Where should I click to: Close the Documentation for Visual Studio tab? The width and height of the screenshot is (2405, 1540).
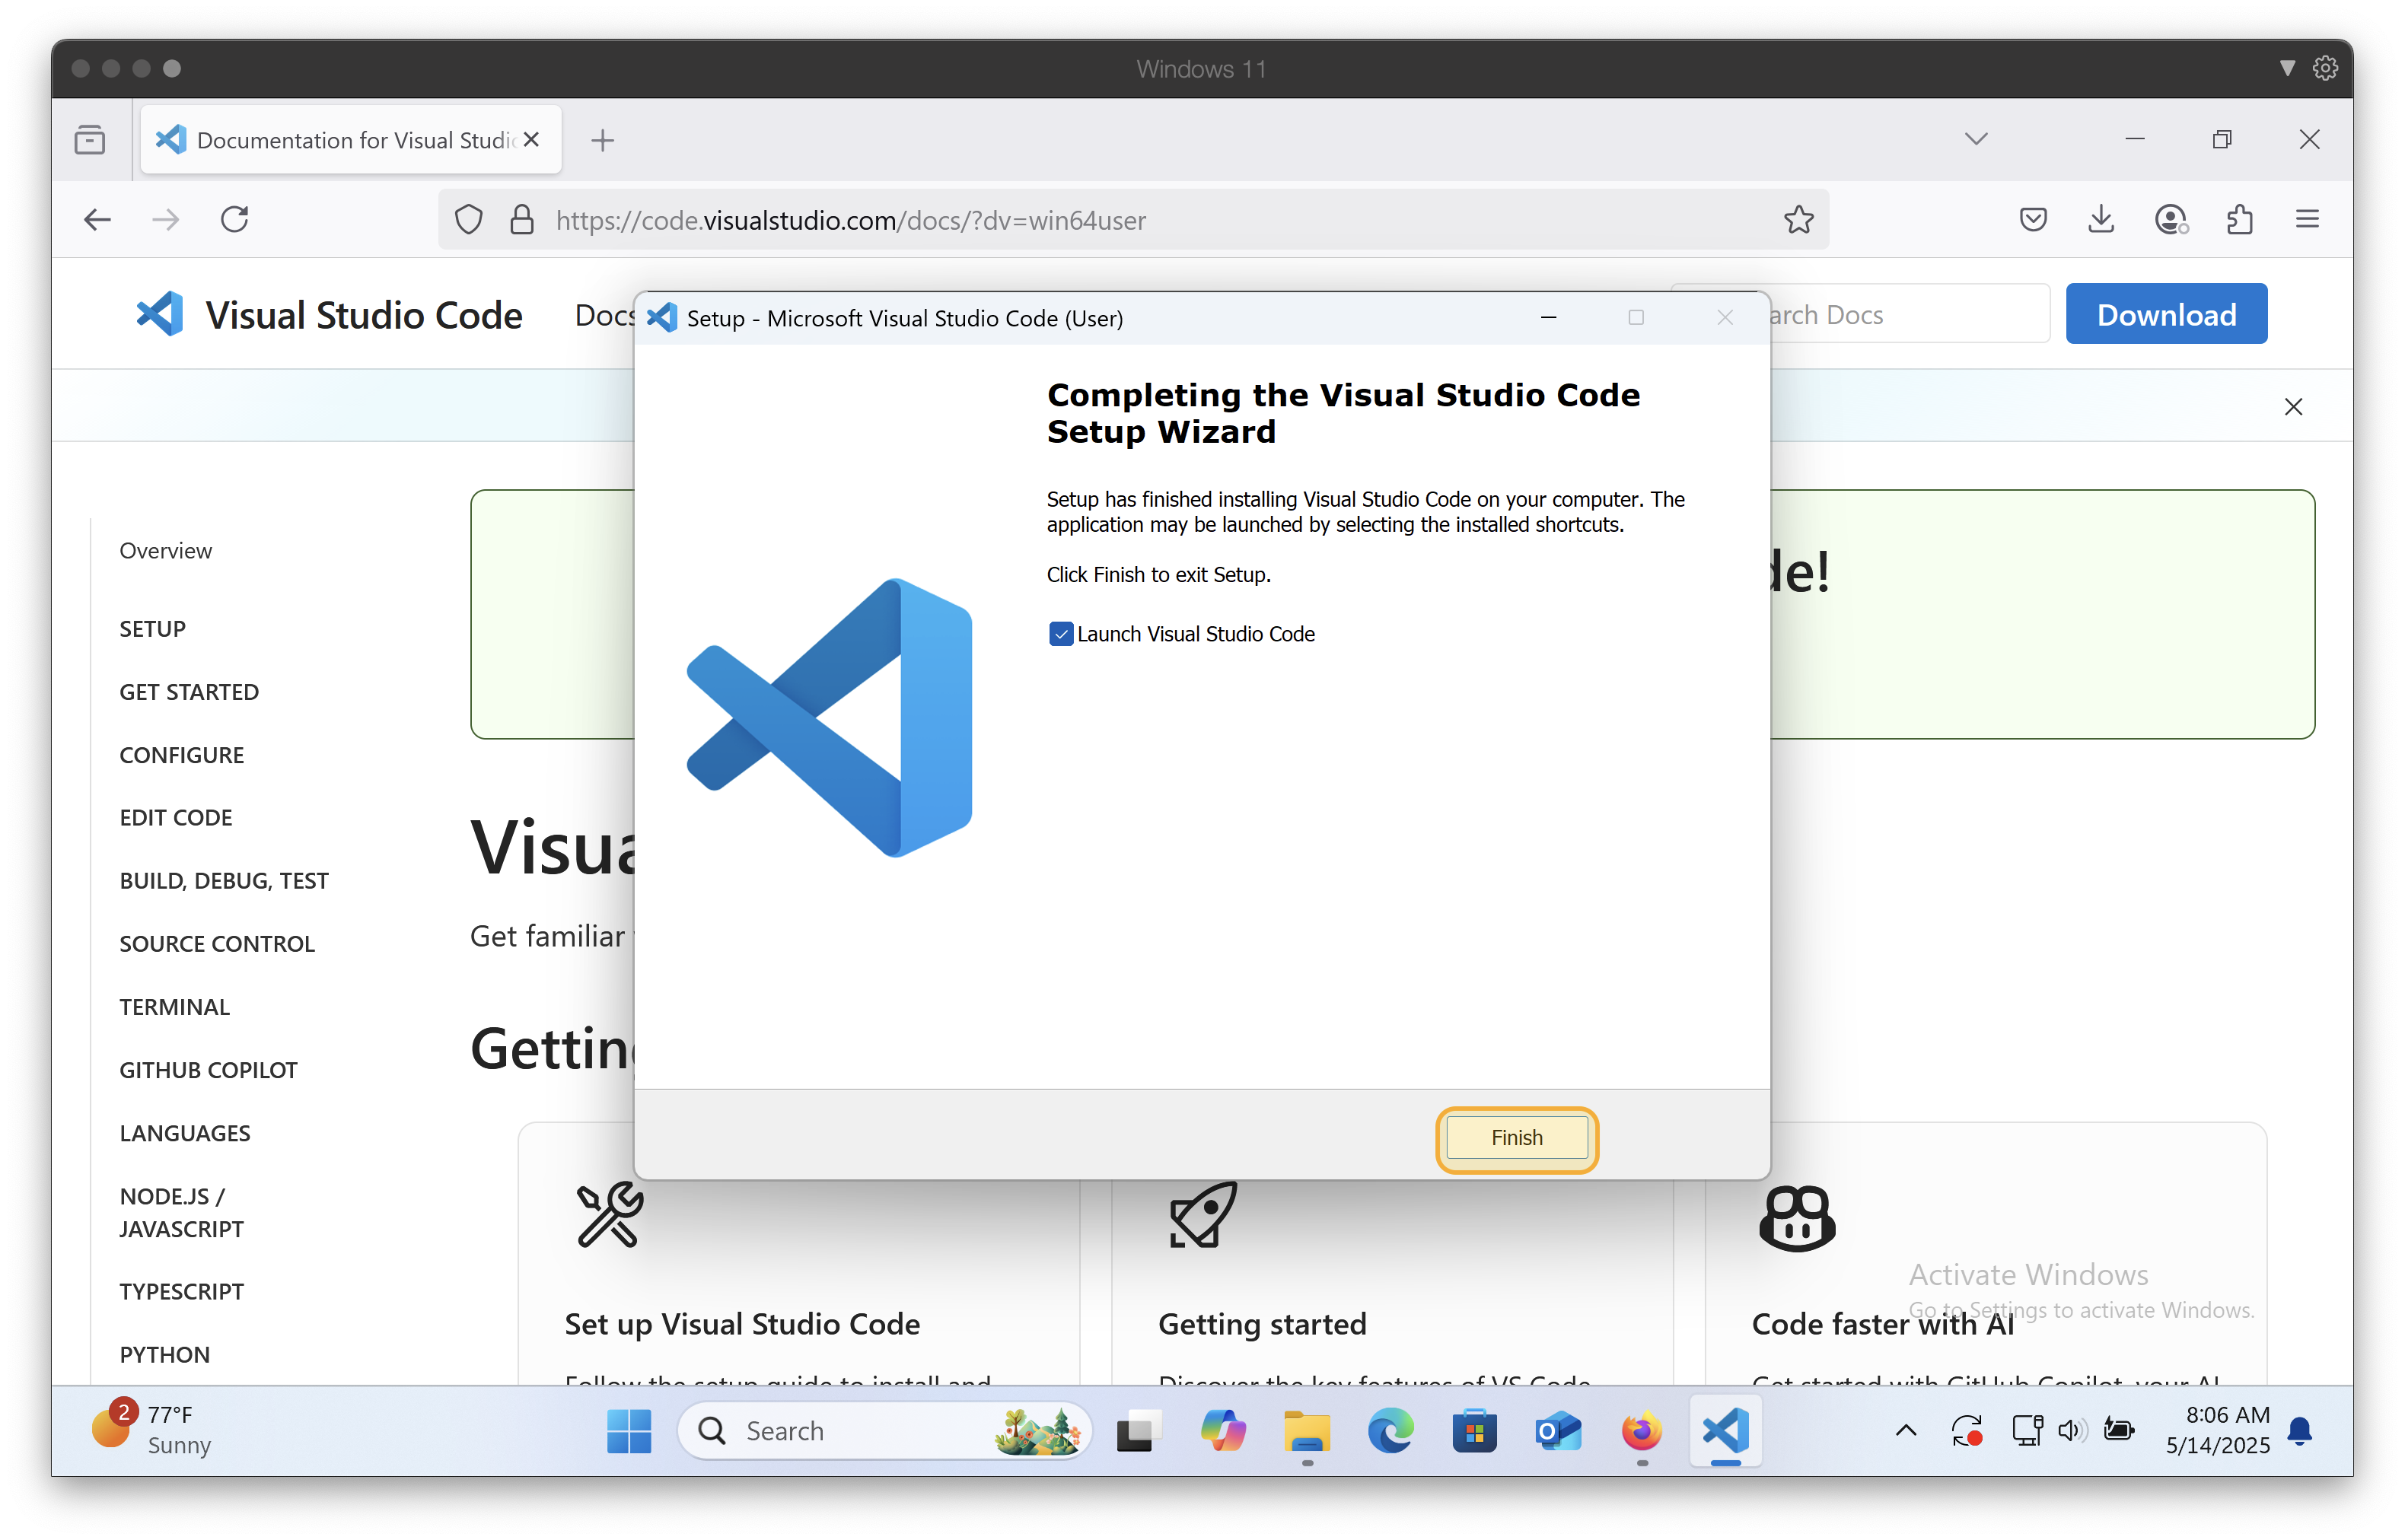pyautogui.click(x=532, y=140)
